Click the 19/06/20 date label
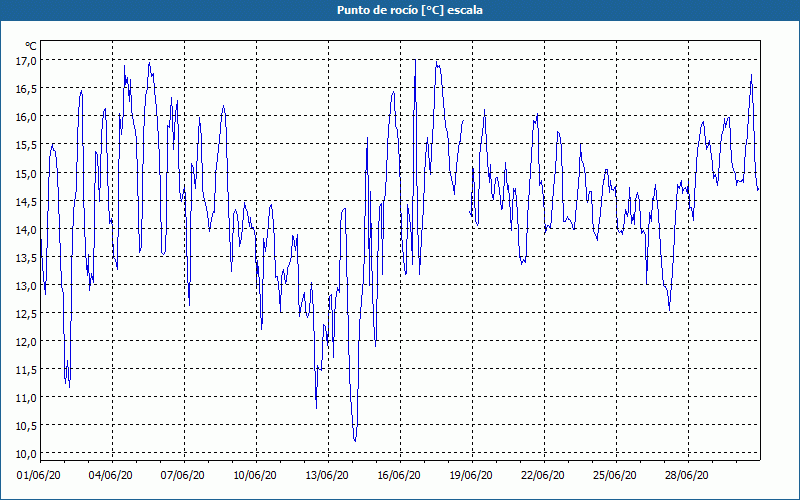This screenshot has width=800, height=500. point(471,475)
